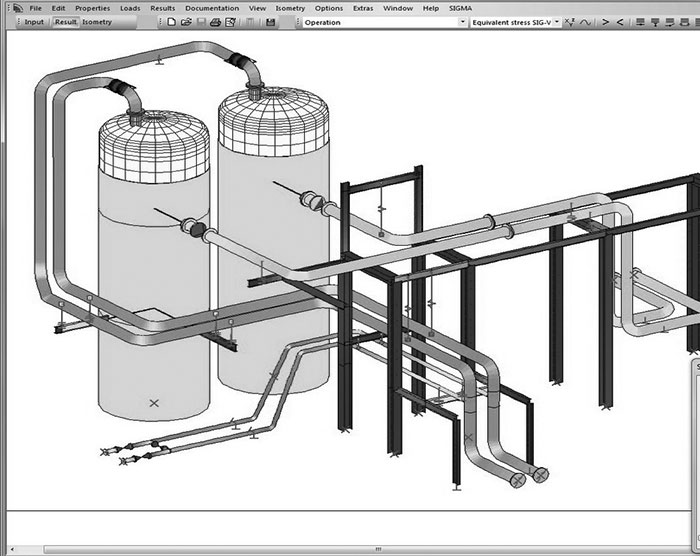700x556 pixels.
Task: Activate the Isometry mode button
Action: pos(97,21)
